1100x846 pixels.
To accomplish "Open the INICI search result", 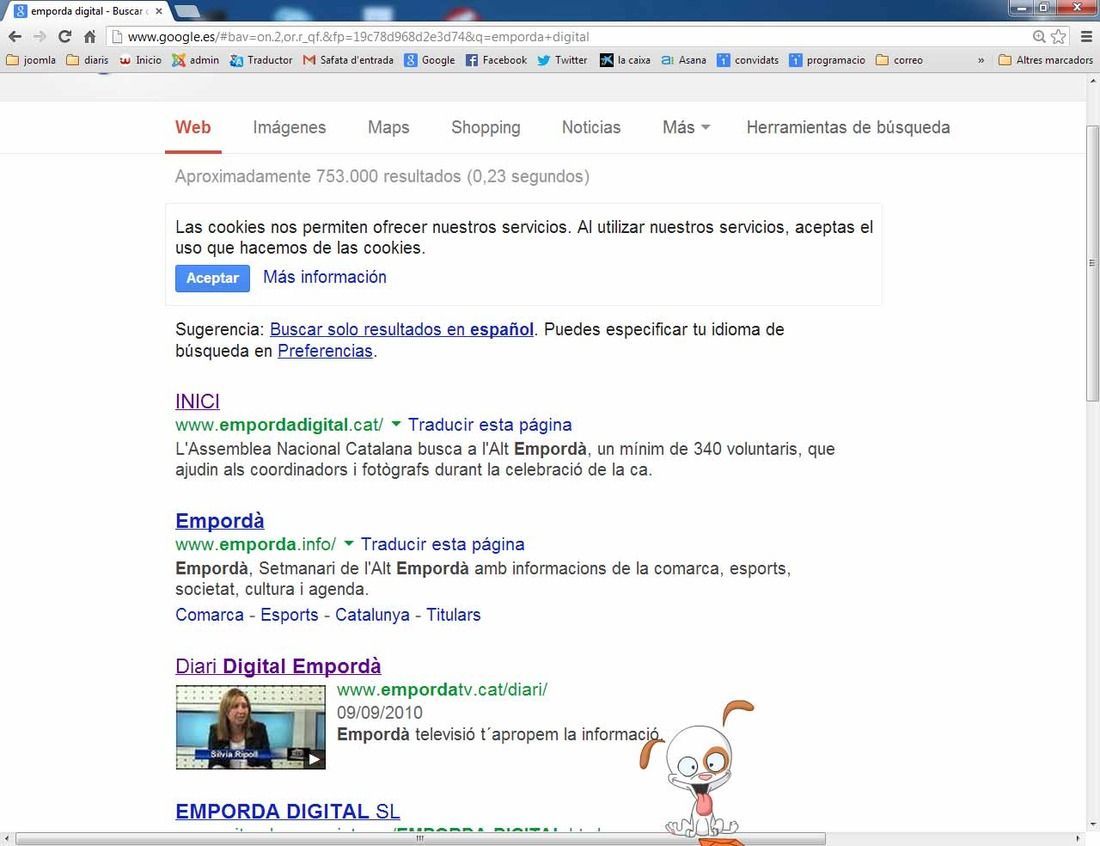I will tap(197, 401).
